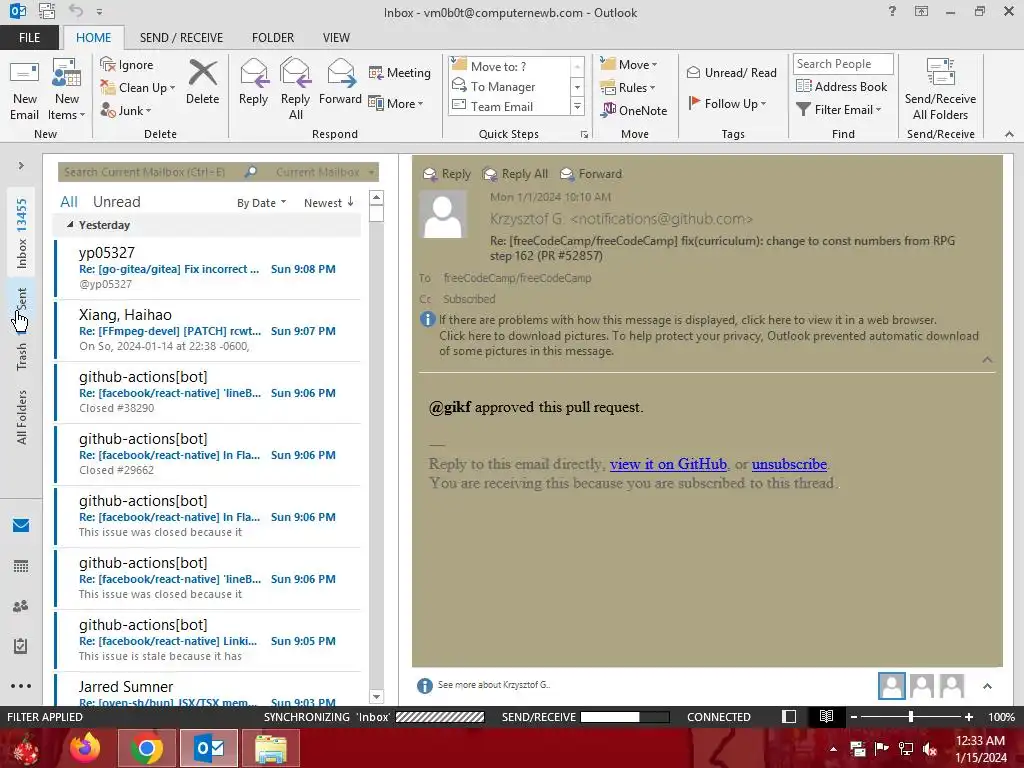Collapse the ribbon arrow
The height and width of the screenshot is (768, 1024).
(1009, 134)
